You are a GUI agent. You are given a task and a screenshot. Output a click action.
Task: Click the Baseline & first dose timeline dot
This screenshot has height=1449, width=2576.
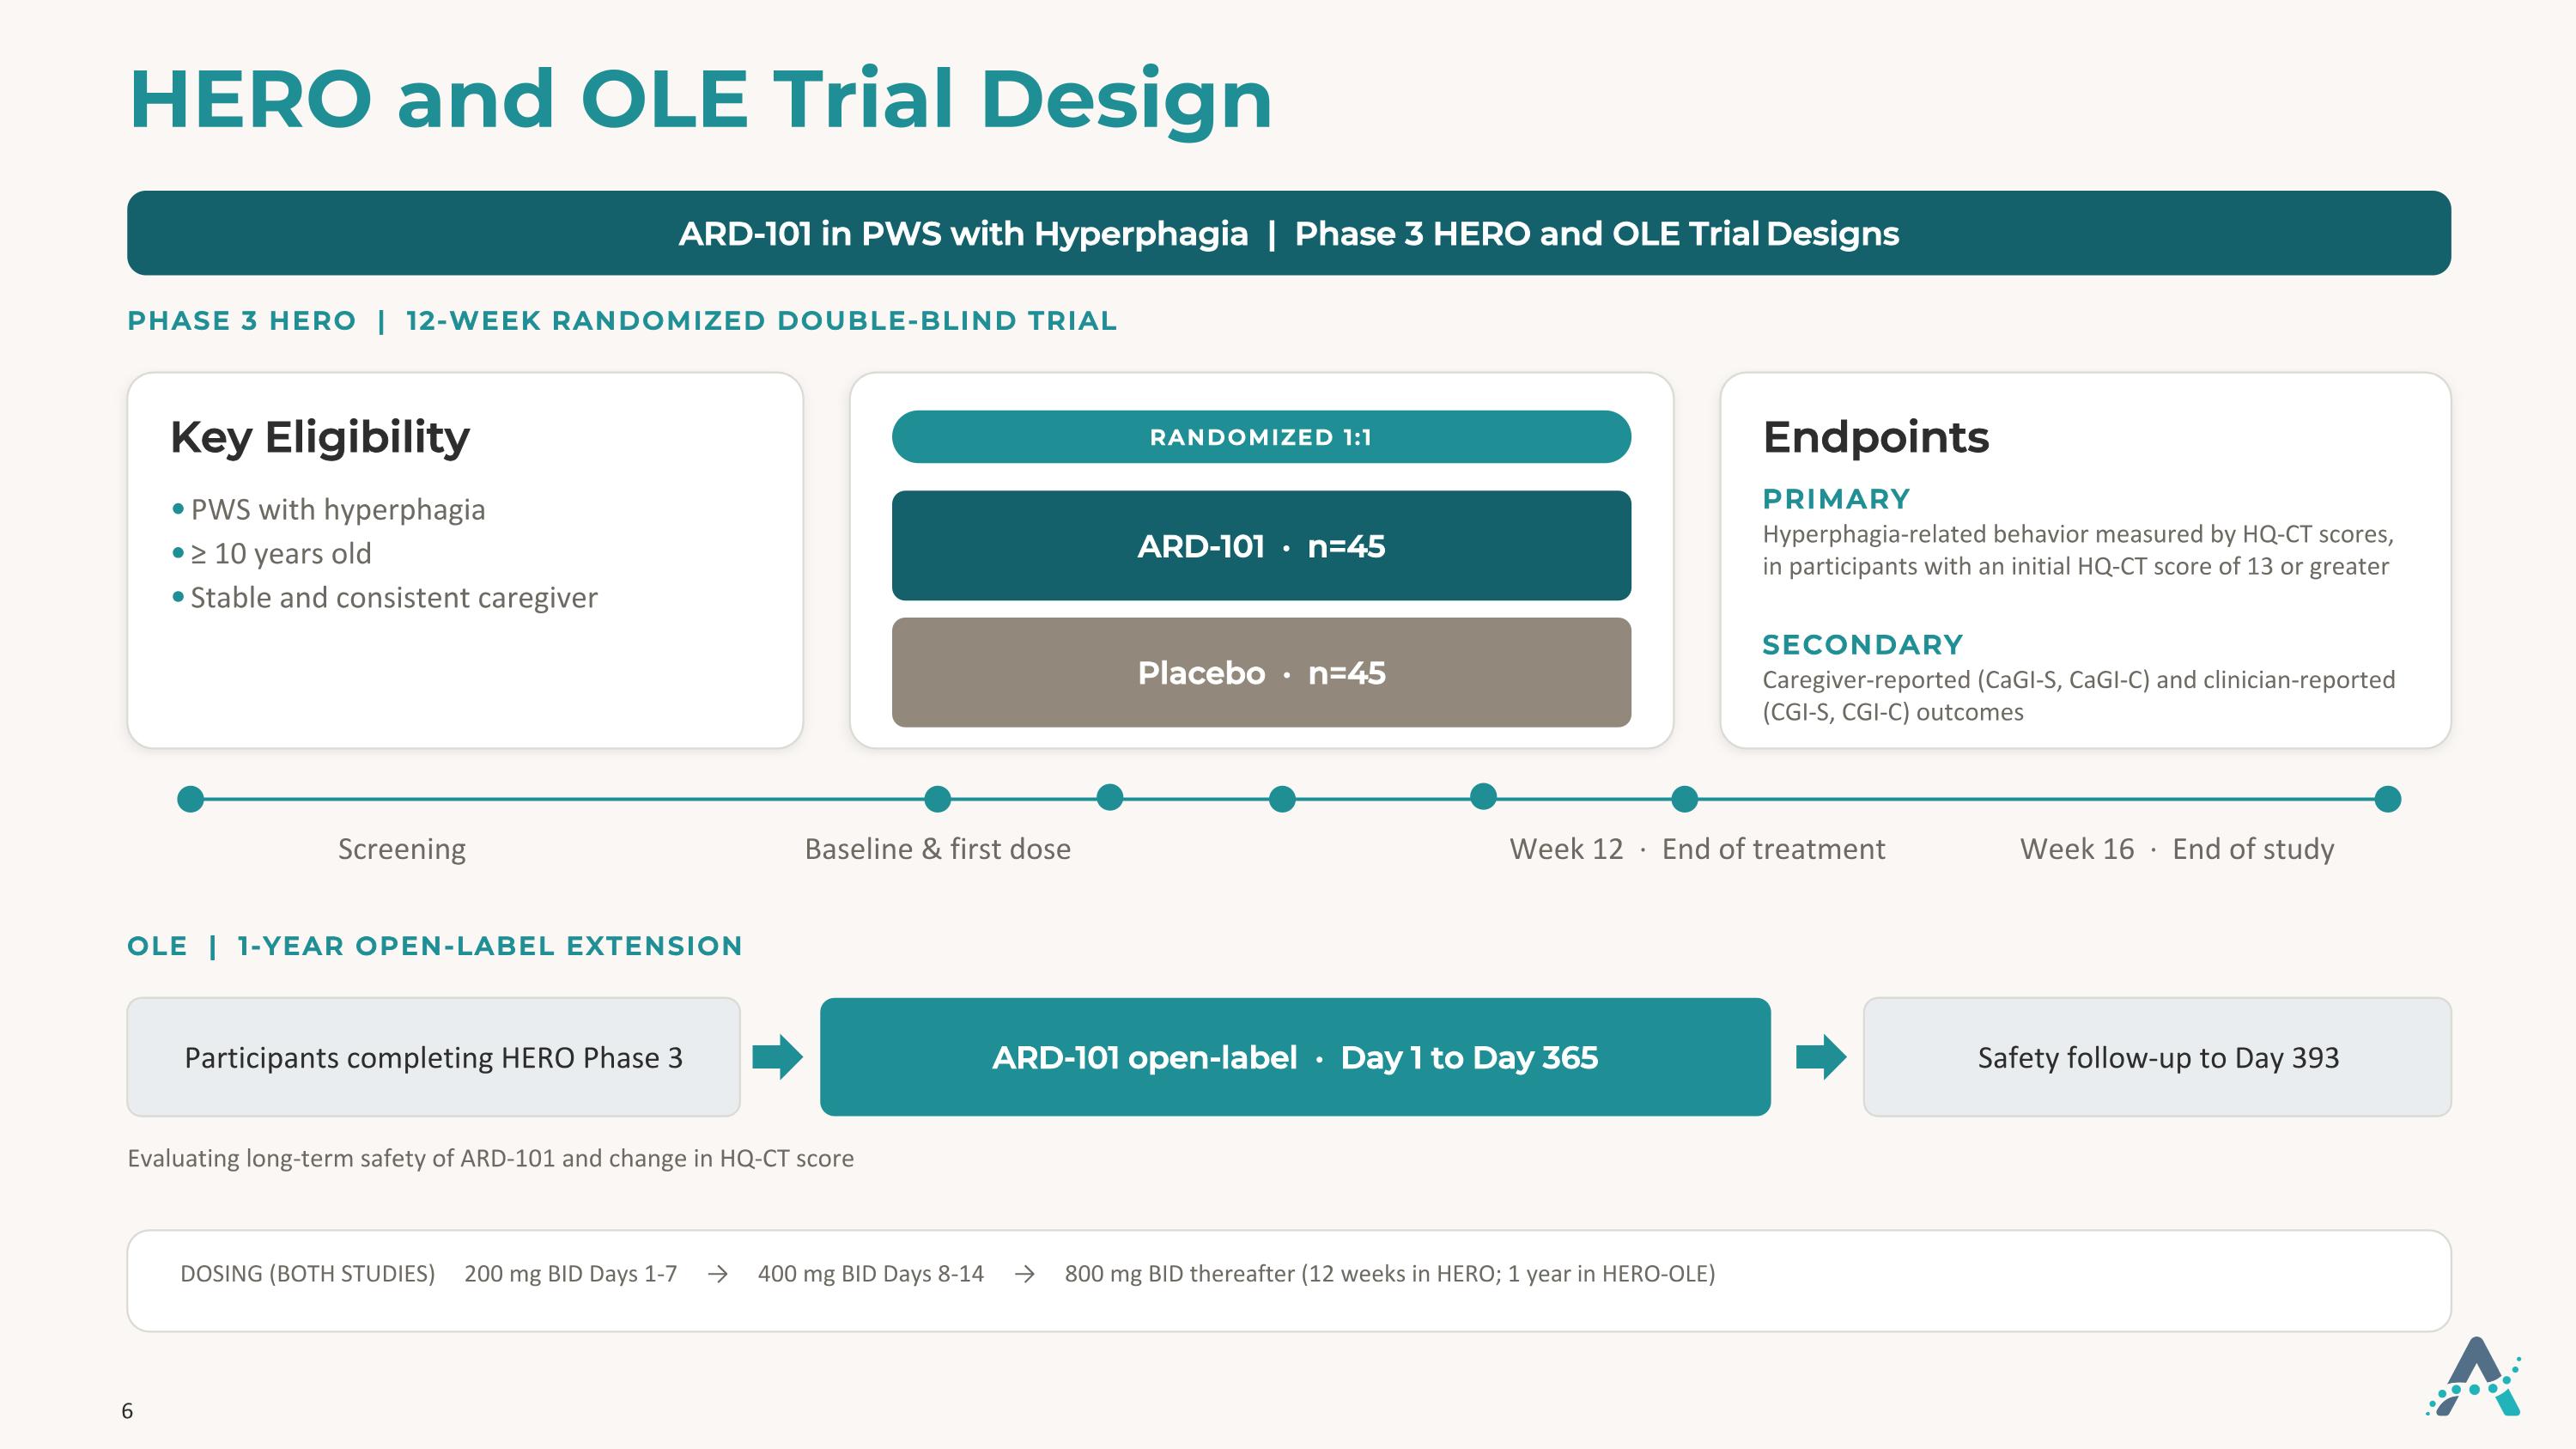[937, 799]
